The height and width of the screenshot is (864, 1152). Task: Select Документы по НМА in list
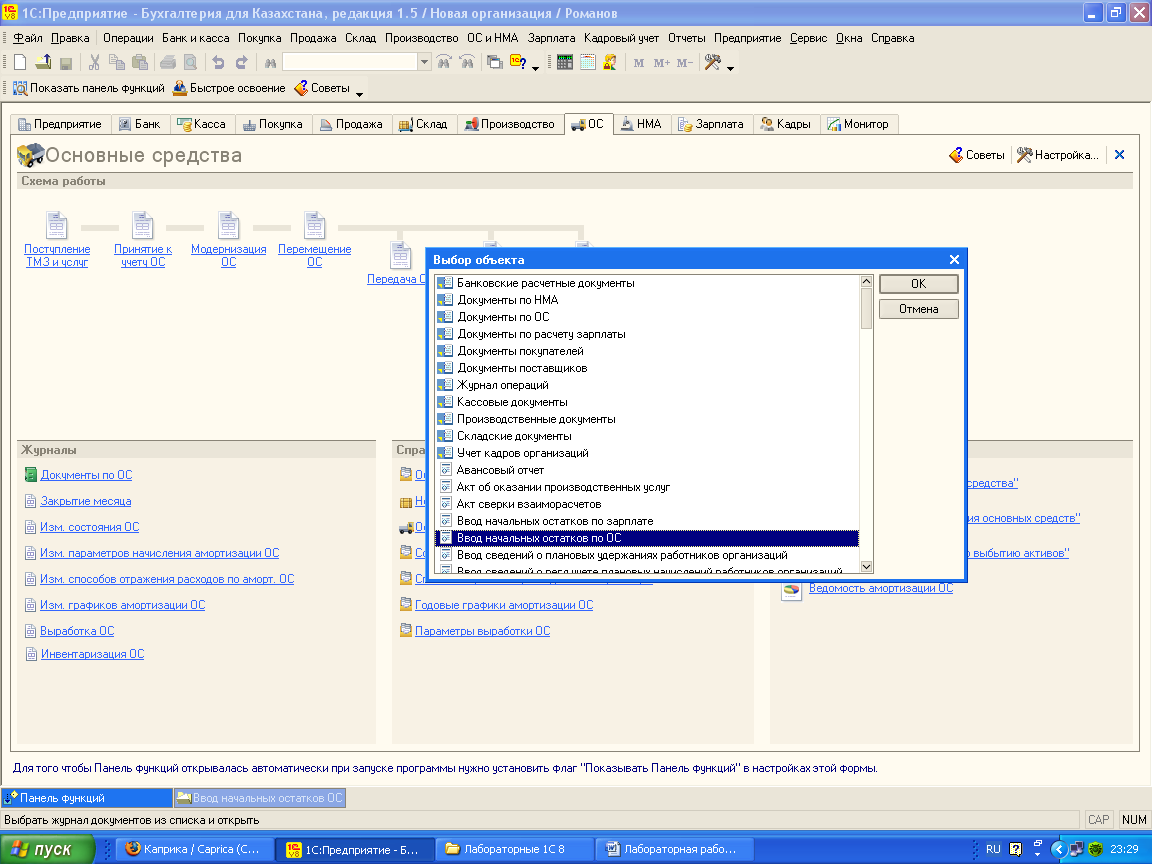coord(647,300)
